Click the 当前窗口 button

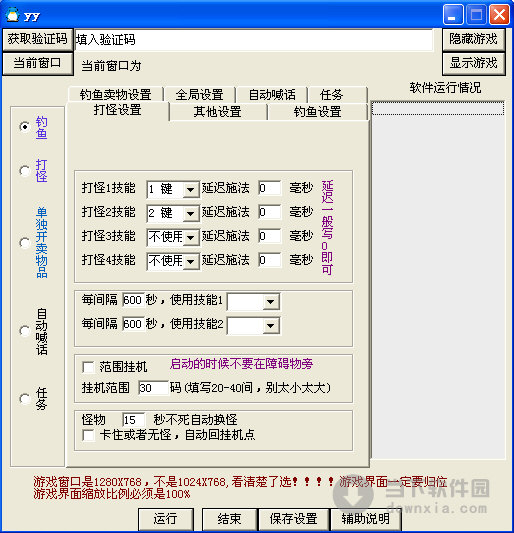37,63
